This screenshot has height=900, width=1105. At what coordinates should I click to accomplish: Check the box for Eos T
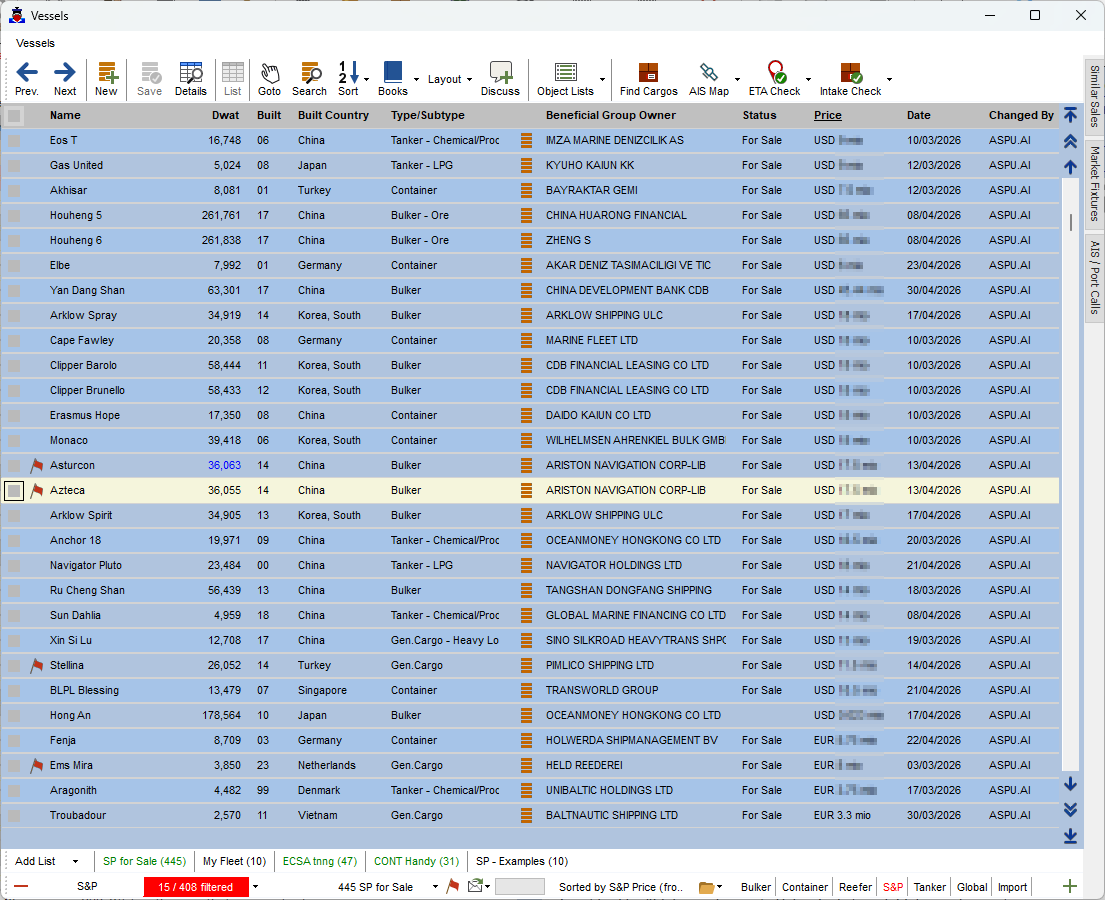[x=14, y=141]
